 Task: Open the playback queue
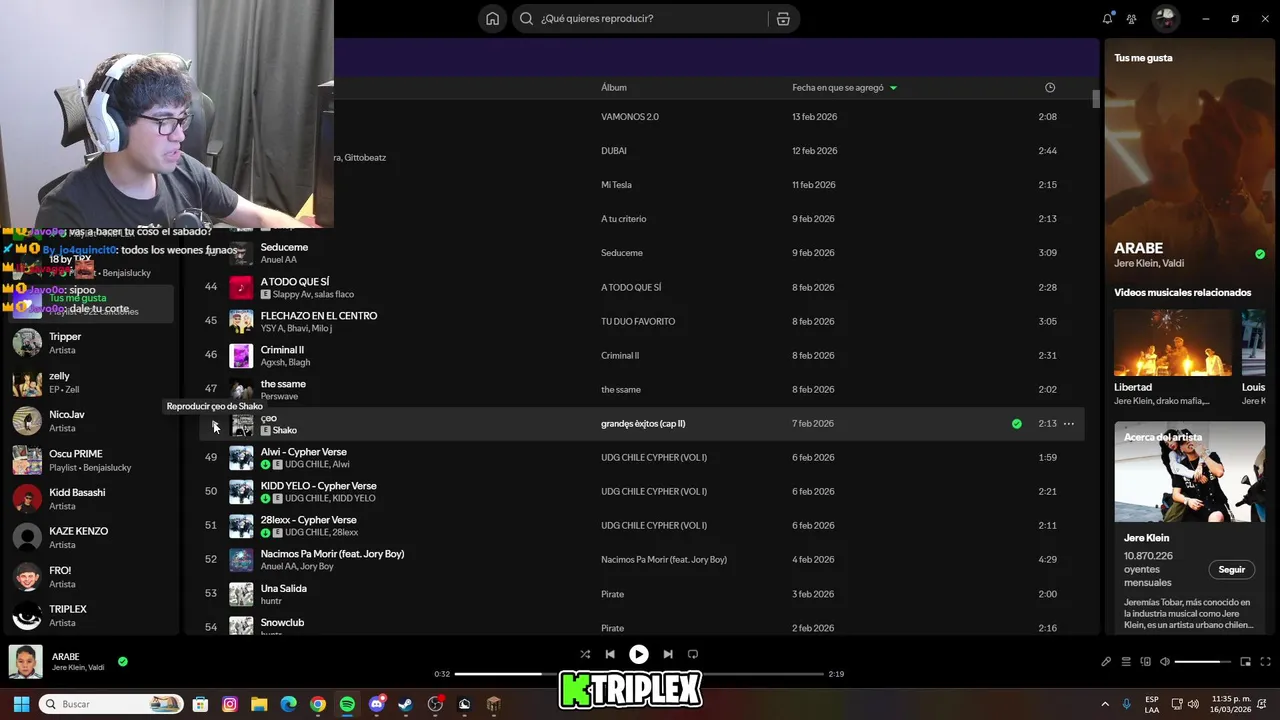(x=1126, y=661)
